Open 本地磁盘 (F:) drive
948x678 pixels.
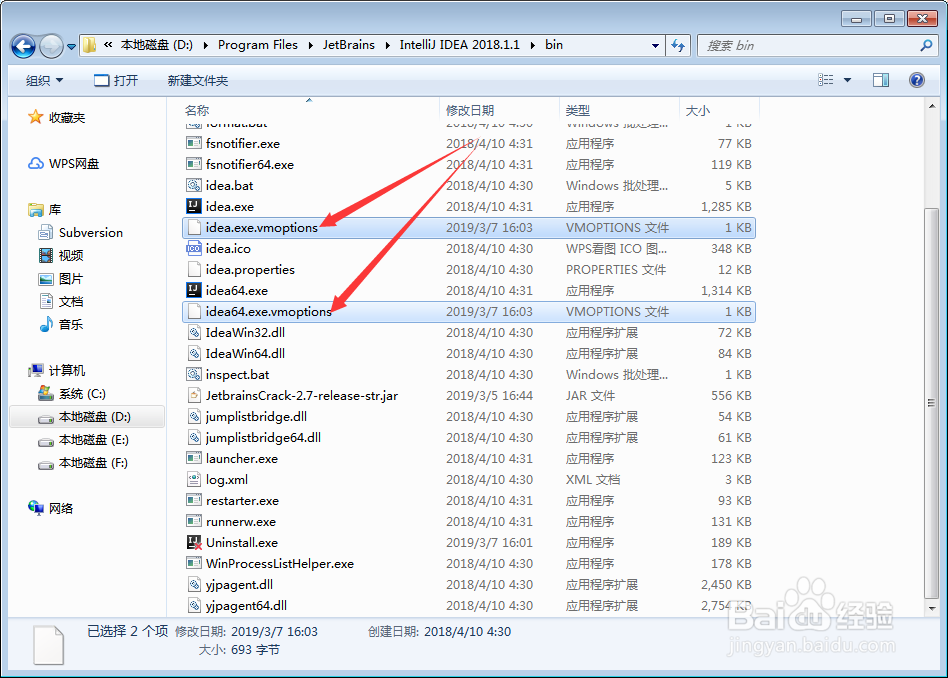coord(83,463)
